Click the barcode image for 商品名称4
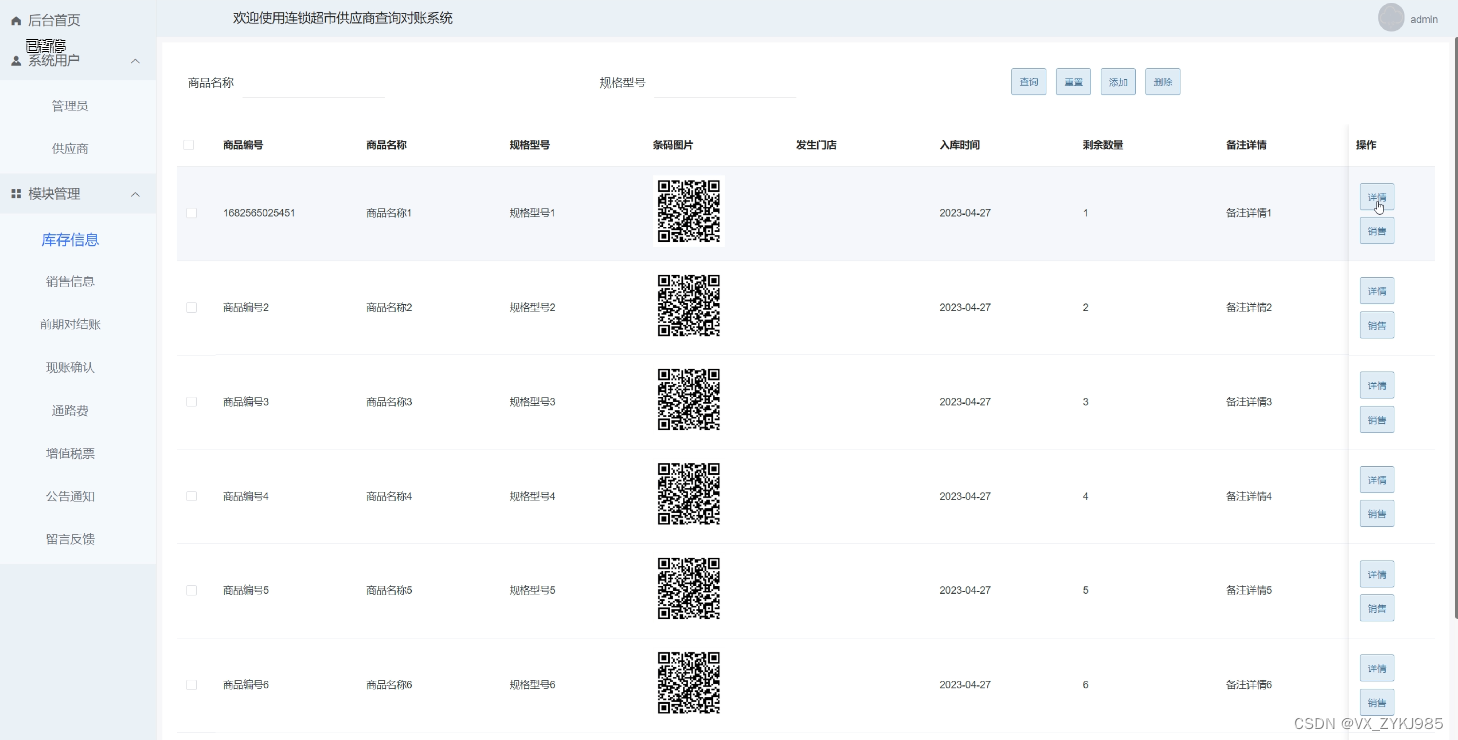 pos(689,495)
